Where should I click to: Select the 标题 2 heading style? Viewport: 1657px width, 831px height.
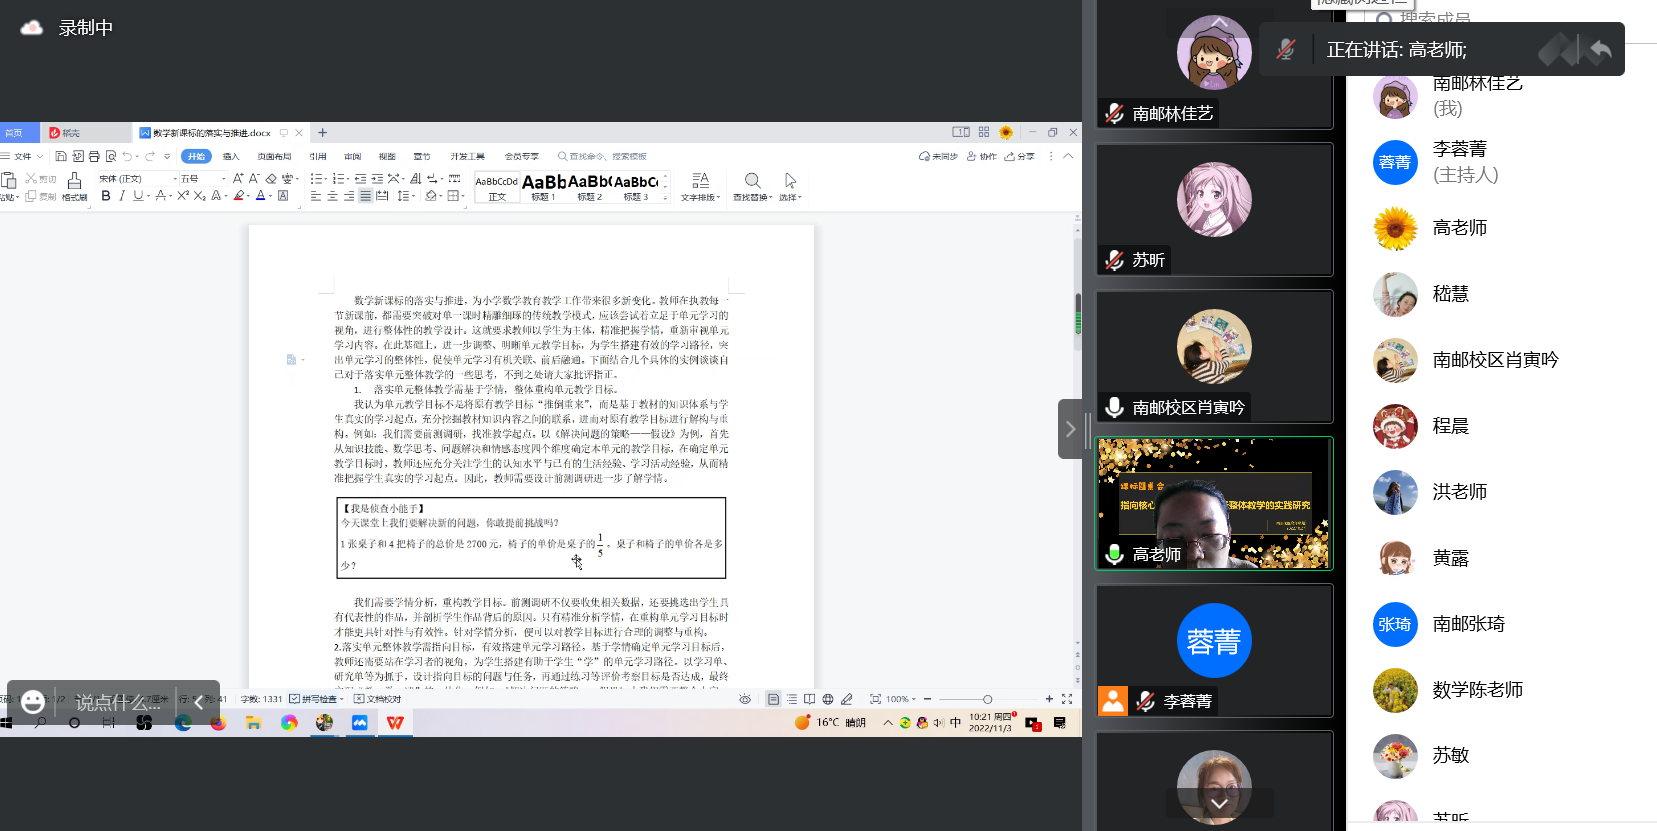(x=590, y=186)
